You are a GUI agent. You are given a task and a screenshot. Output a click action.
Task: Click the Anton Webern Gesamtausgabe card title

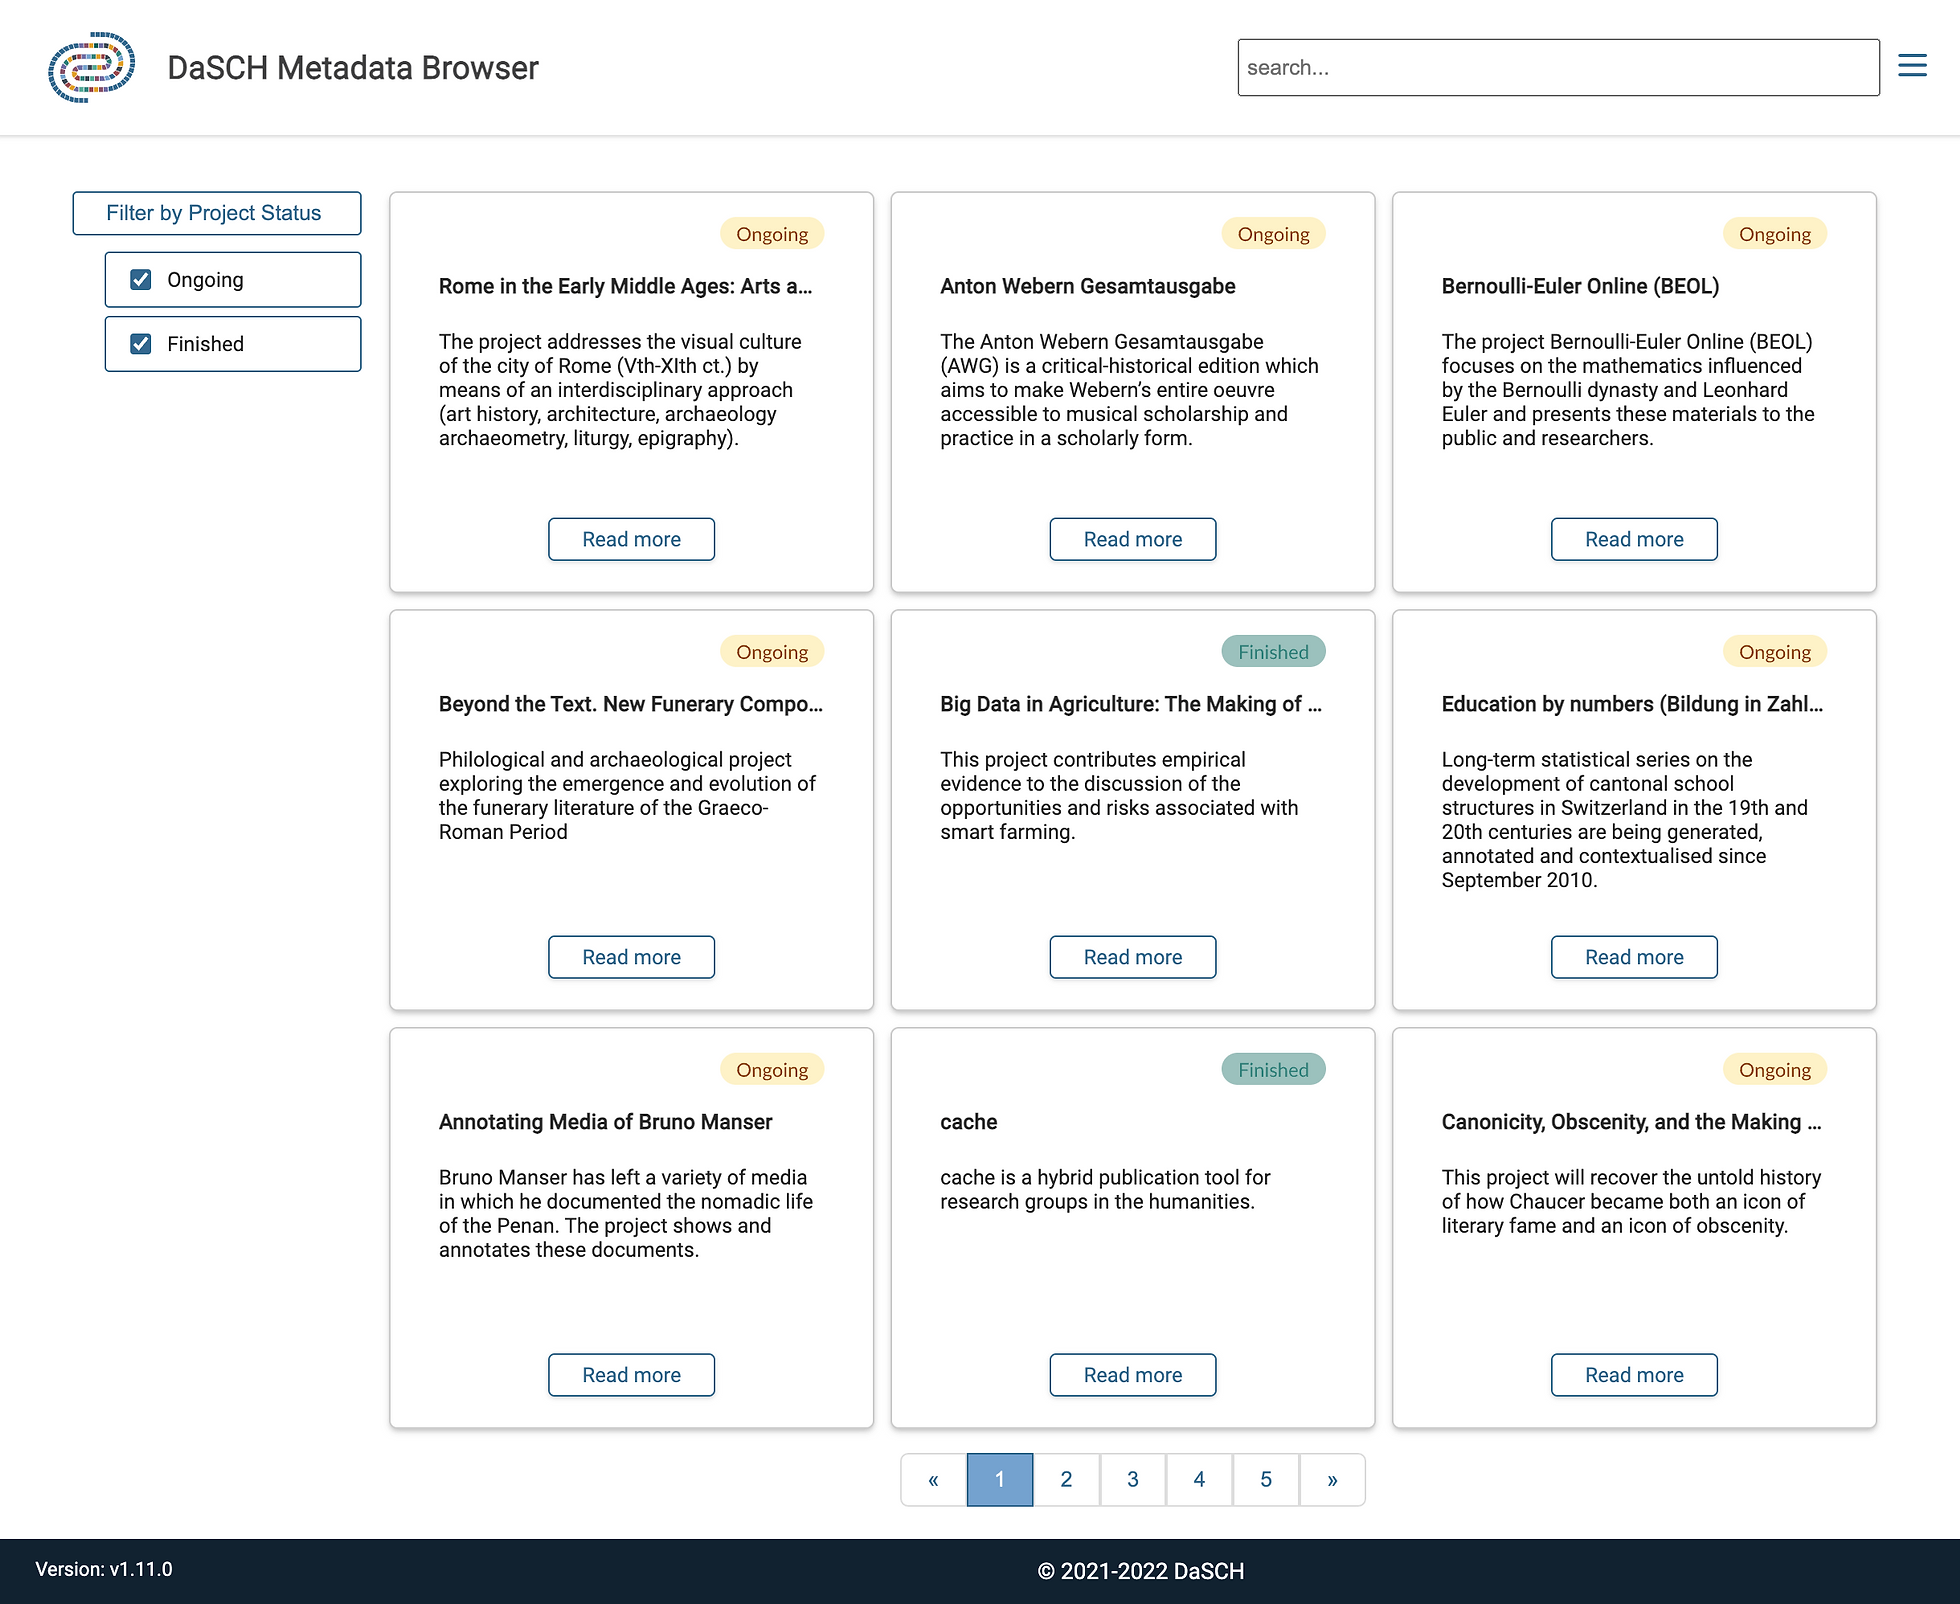(x=1088, y=286)
